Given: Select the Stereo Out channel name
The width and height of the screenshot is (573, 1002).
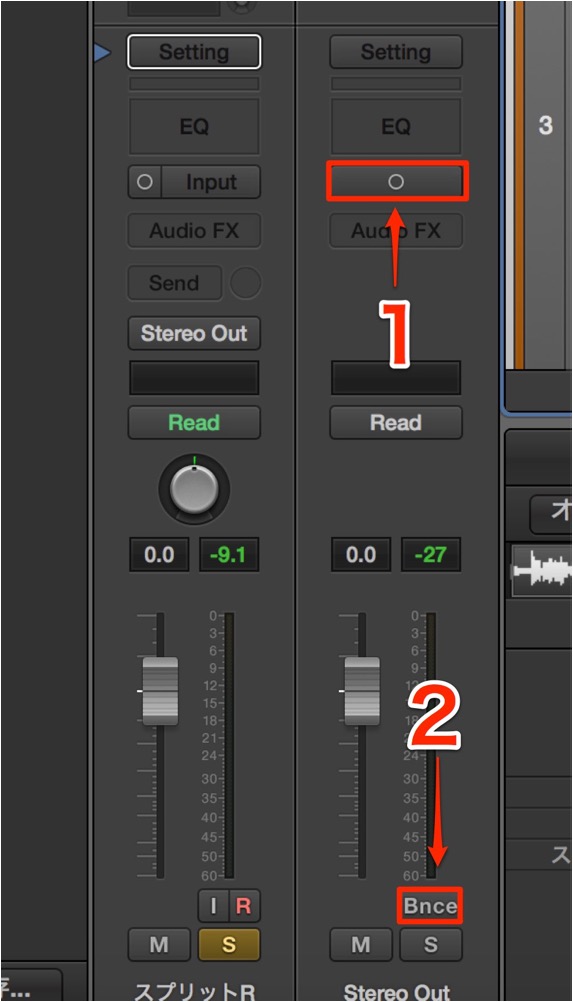Looking at the screenshot, I should (396, 992).
